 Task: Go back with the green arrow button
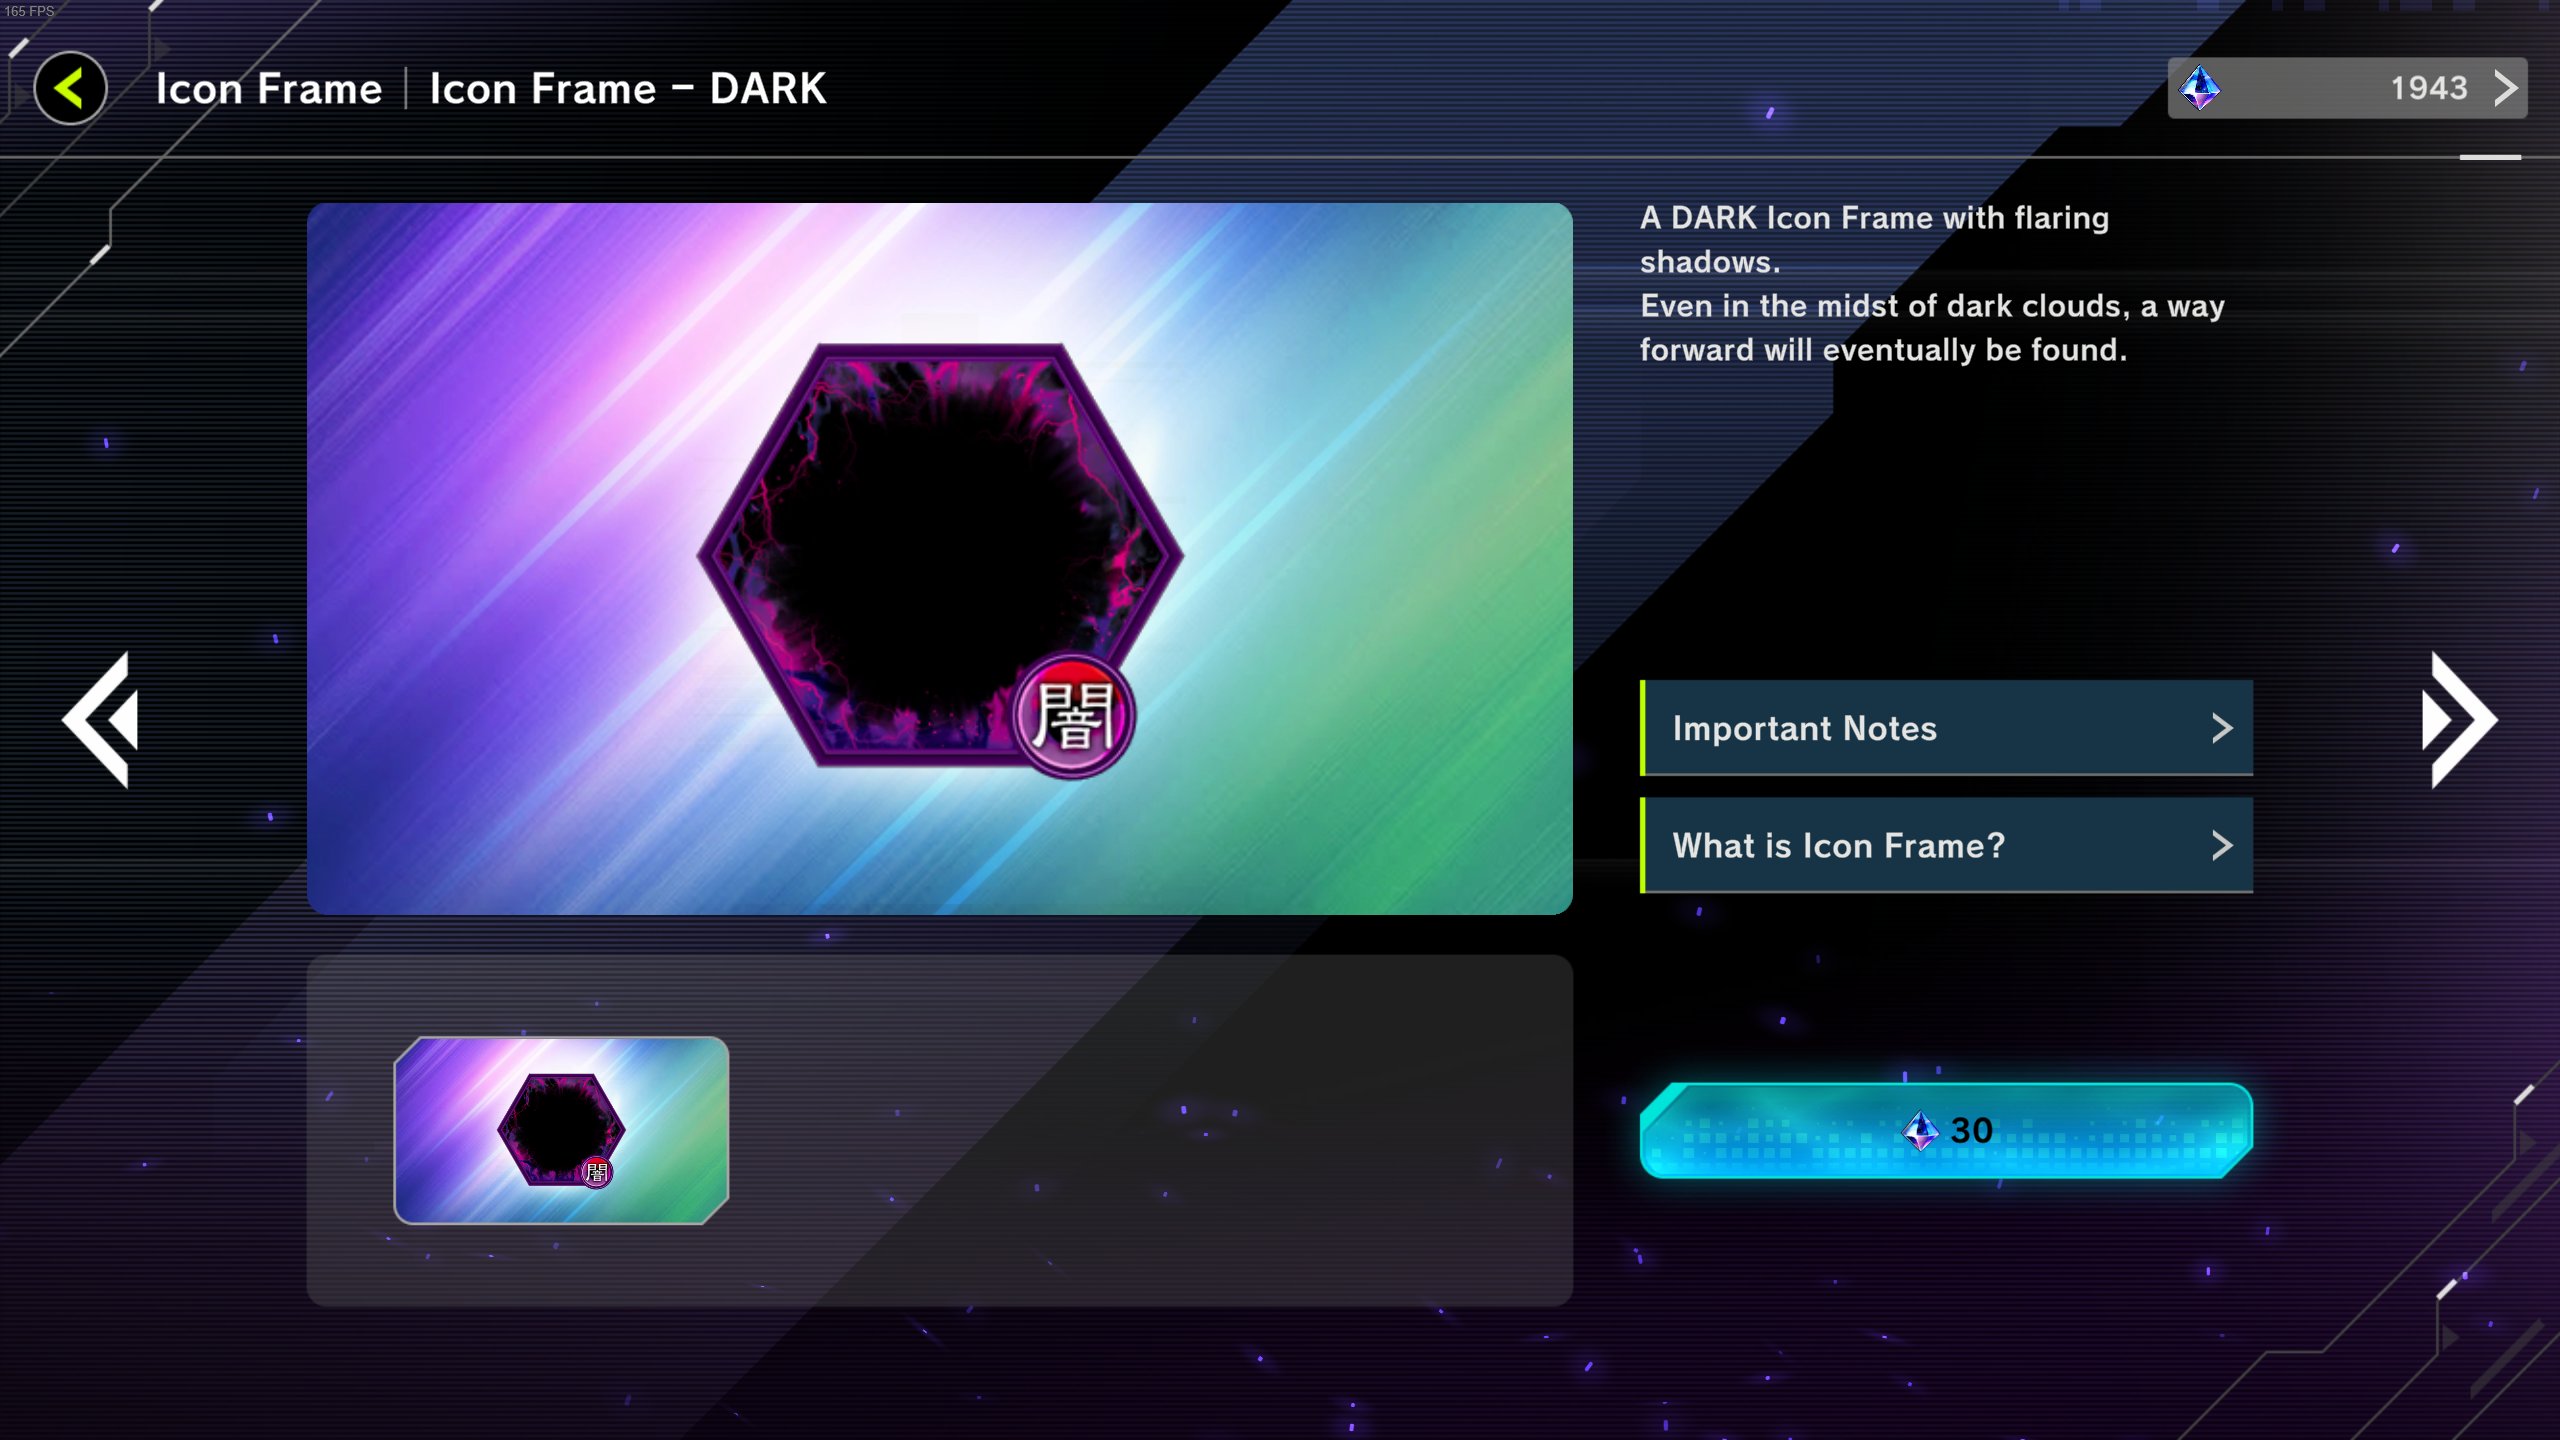70,88
